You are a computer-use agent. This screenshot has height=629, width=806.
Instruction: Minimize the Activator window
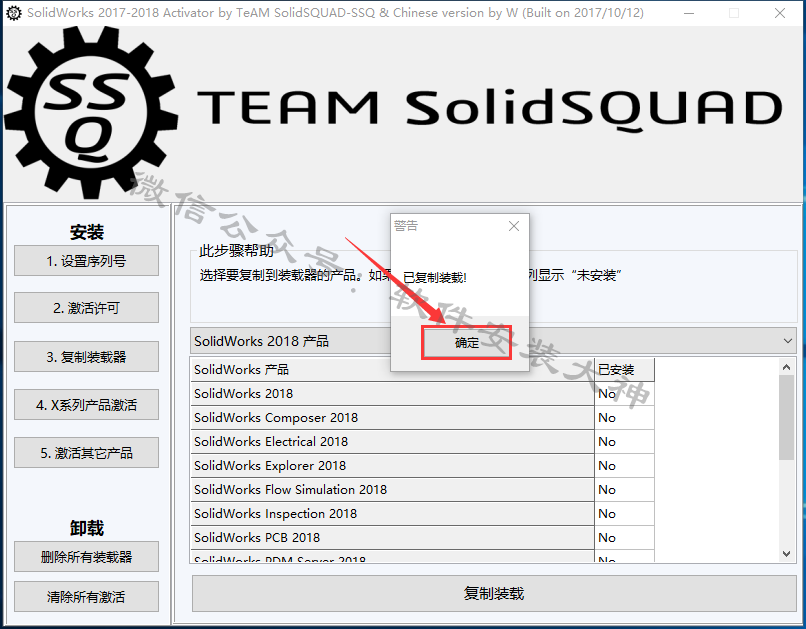(689, 13)
